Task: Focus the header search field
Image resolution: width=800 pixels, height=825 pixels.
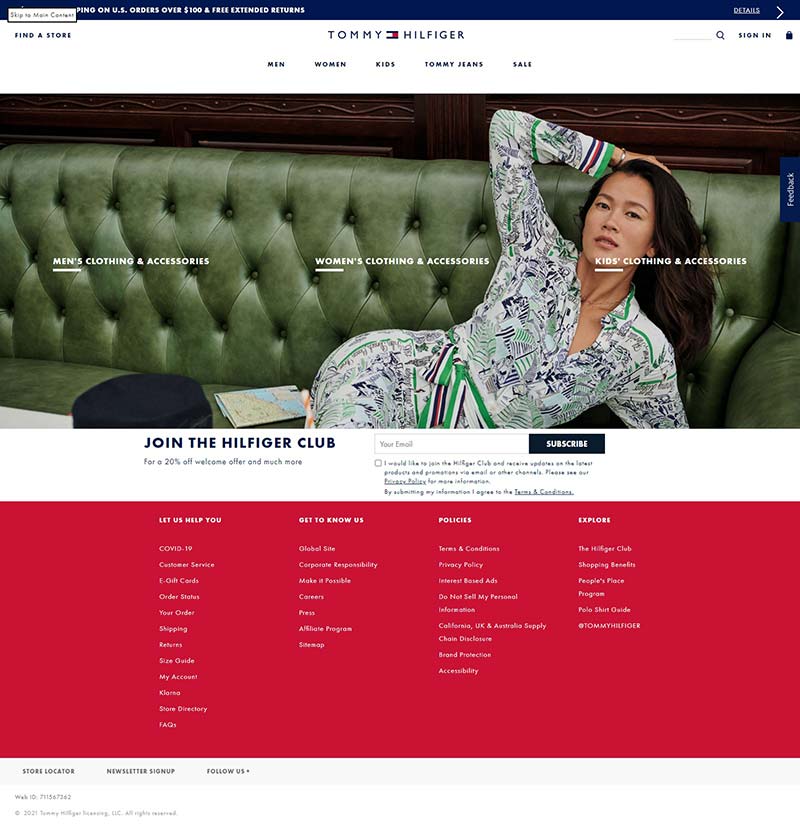Action: [x=693, y=35]
